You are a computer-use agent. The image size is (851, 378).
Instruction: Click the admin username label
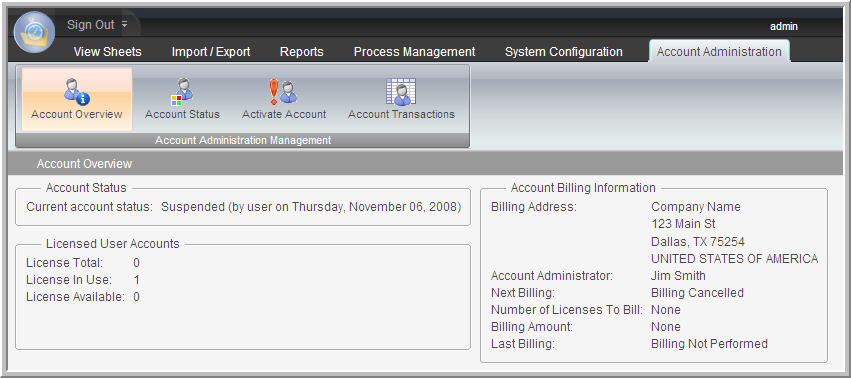[784, 26]
